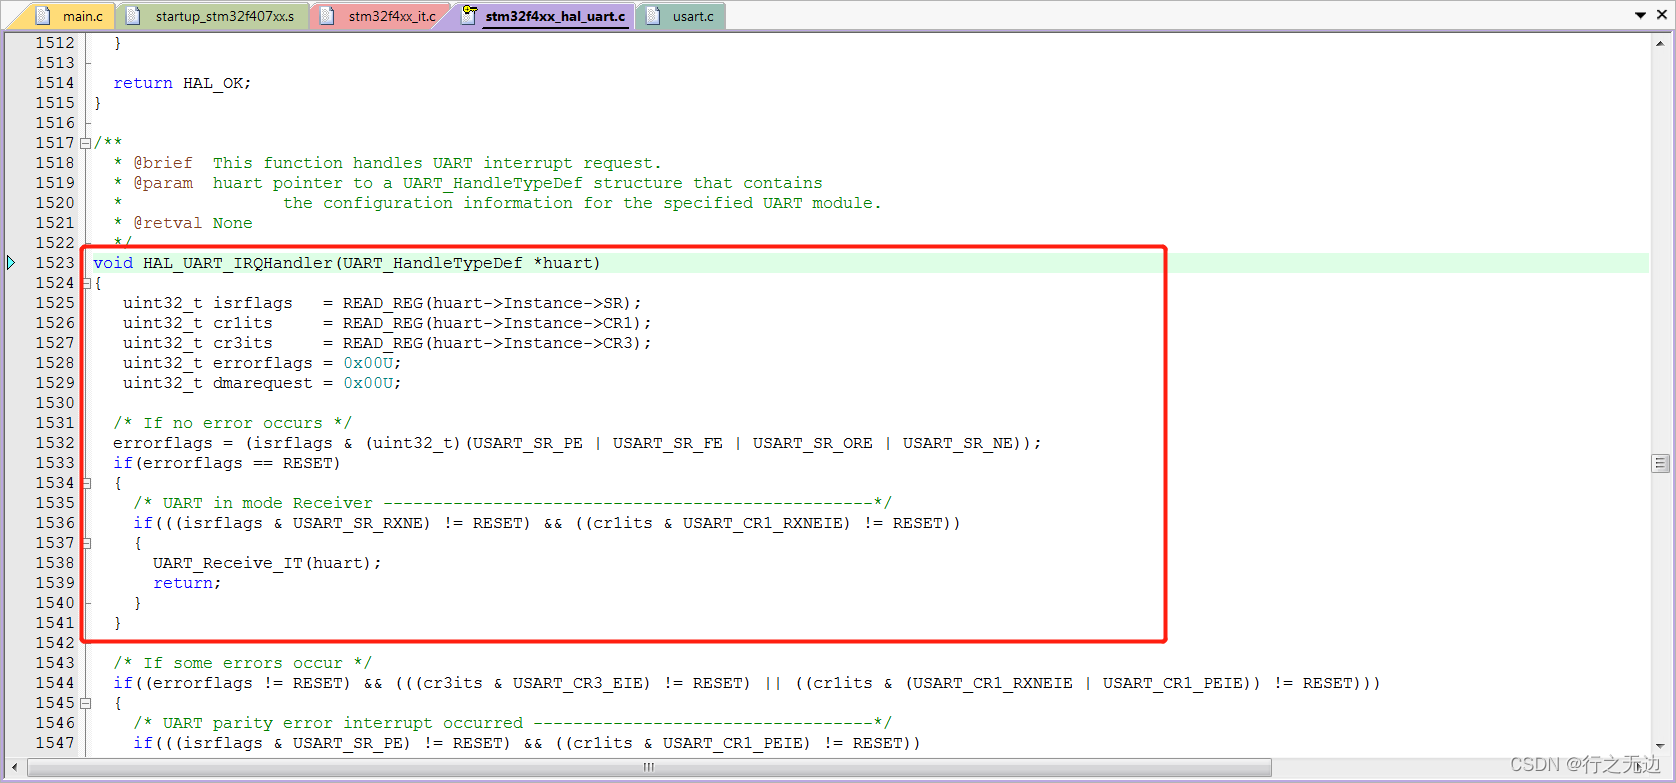Image resolution: width=1676 pixels, height=783 pixels.
Task: Collapse the brace block at line 1534
Action: pos(86,483)
